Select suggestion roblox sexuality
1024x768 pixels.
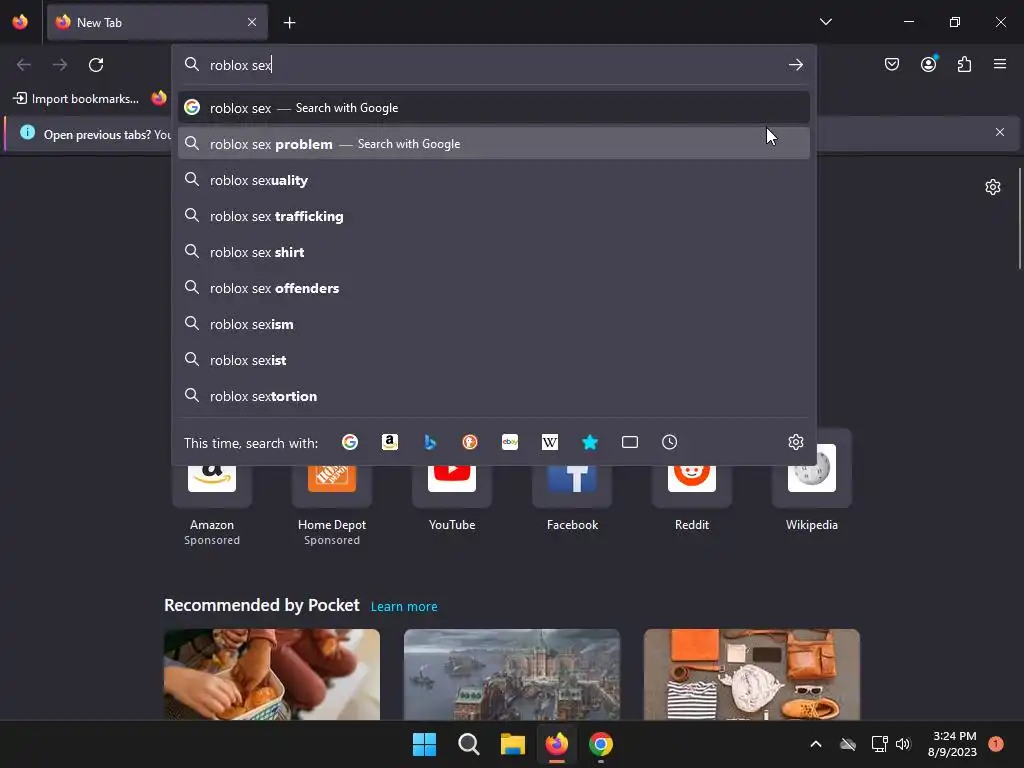pos(494,180)
